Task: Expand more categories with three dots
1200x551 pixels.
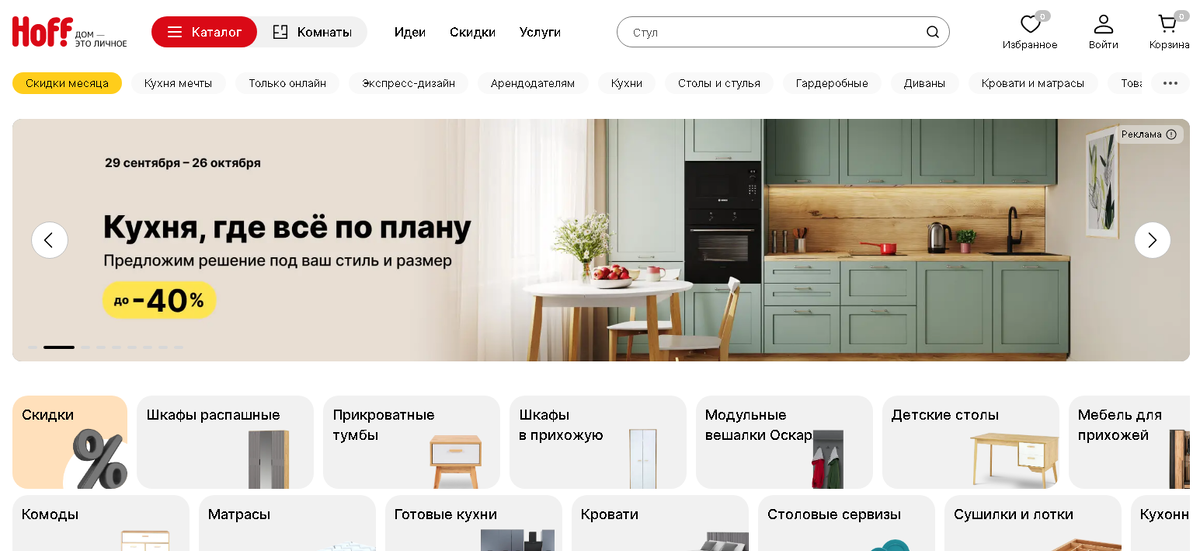Action: pyautogui.click(x=1170, y=83)
